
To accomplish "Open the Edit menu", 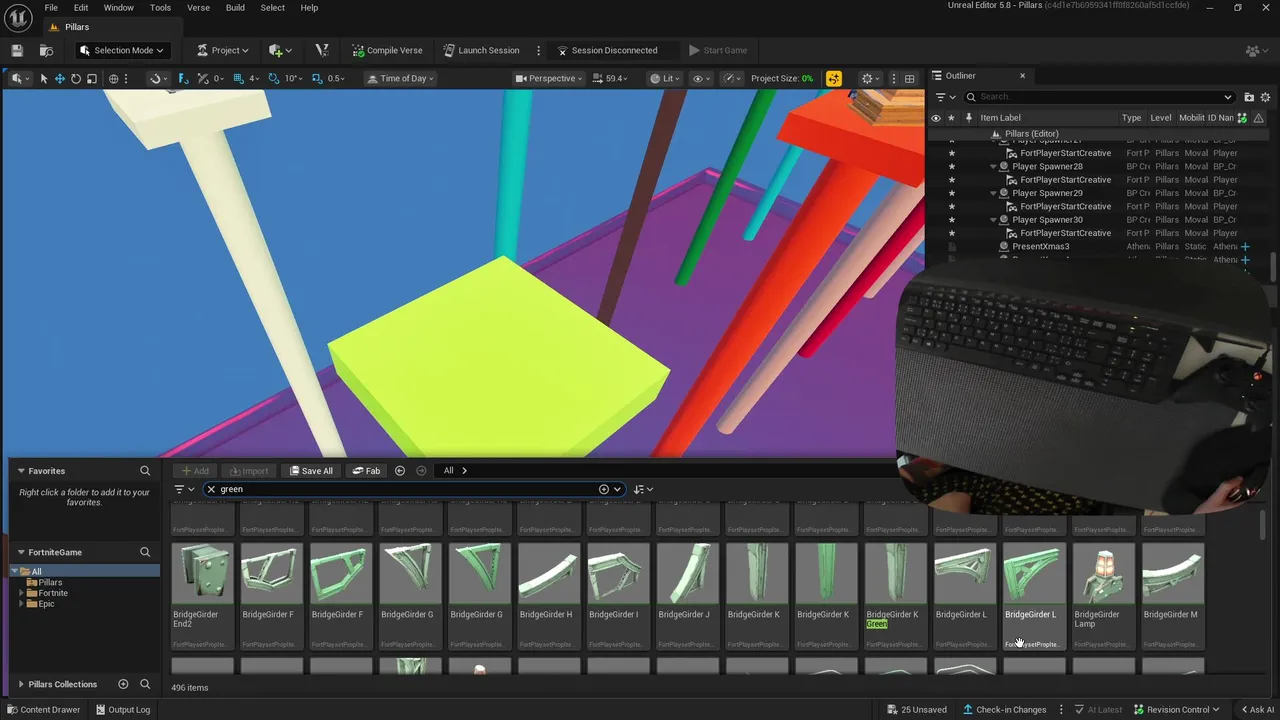I will tap(81, 7).
